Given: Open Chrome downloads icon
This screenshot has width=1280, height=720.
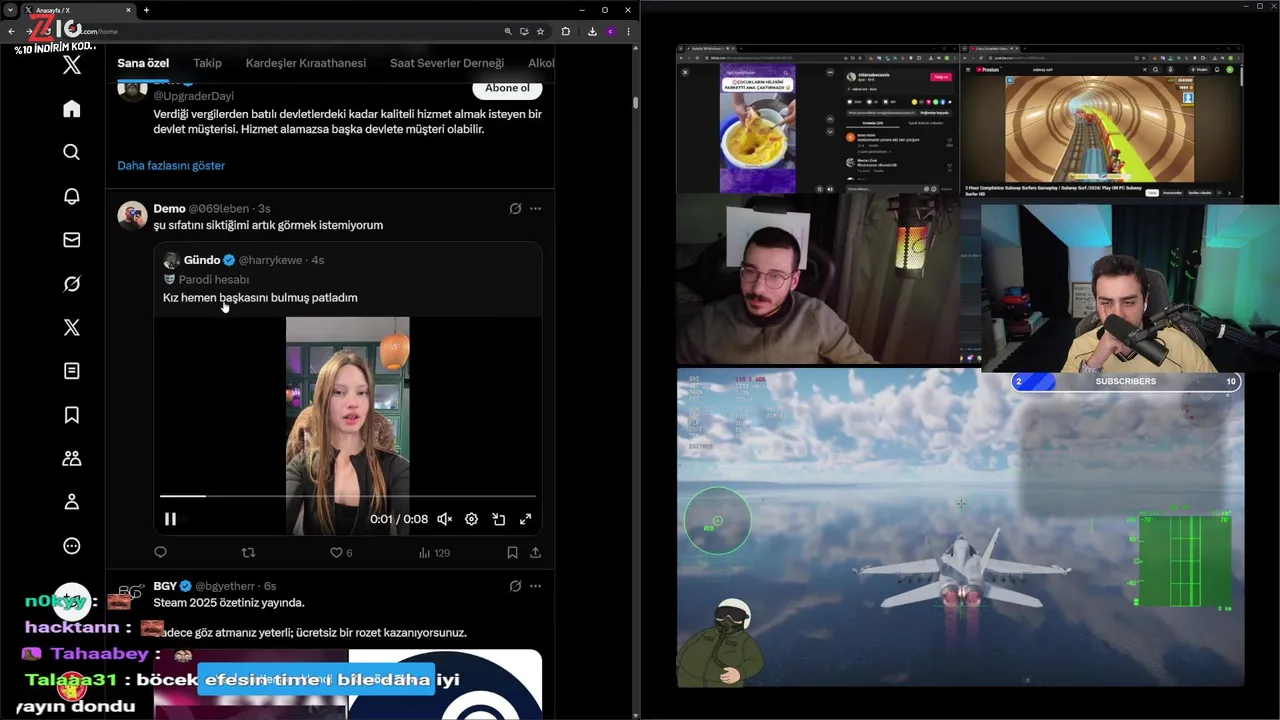Looking at the screenshot, I should pos(592,31).
